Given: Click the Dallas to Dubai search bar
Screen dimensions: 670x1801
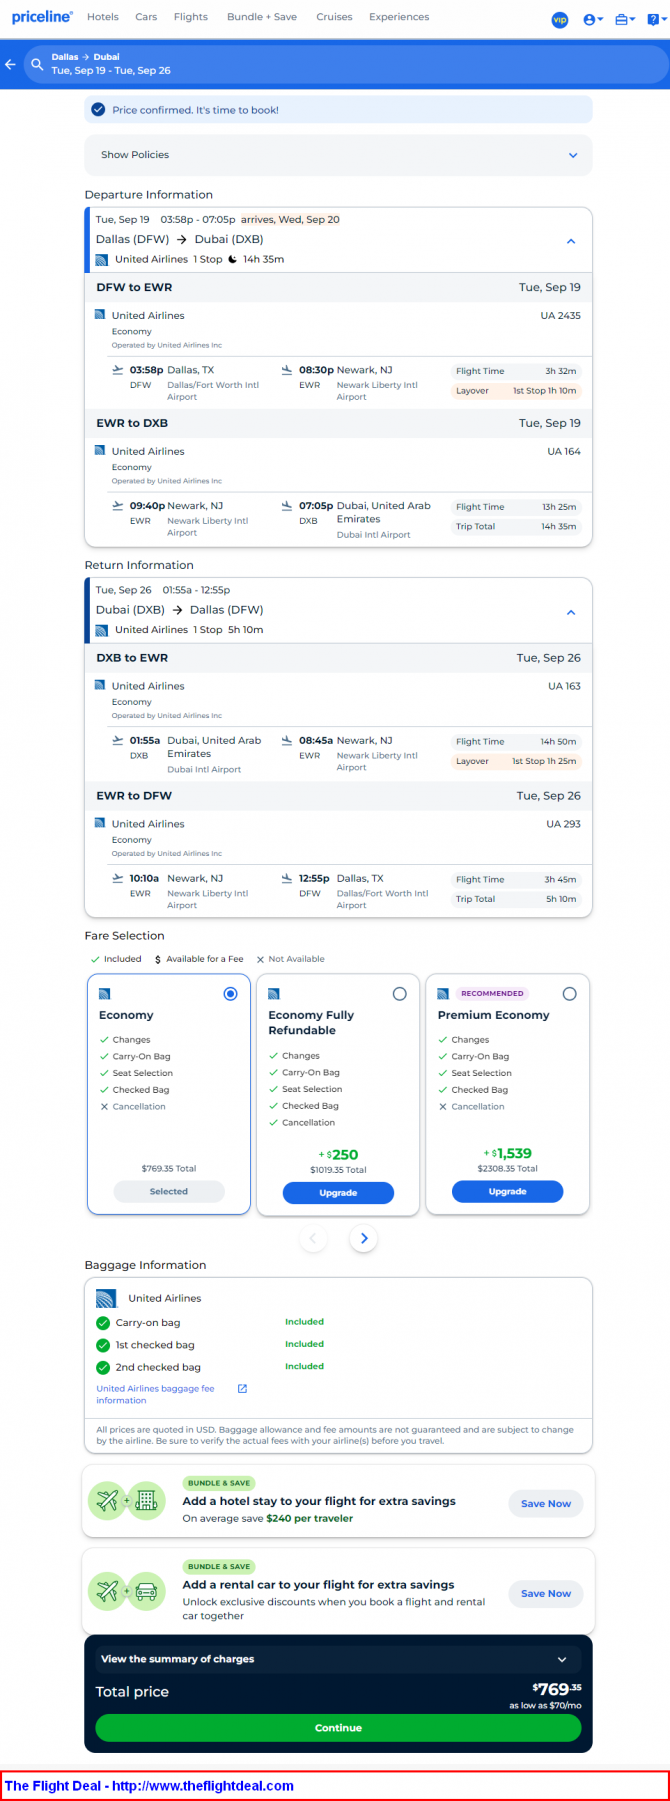Looking at the screenshot, I should (x=346, y=65).
